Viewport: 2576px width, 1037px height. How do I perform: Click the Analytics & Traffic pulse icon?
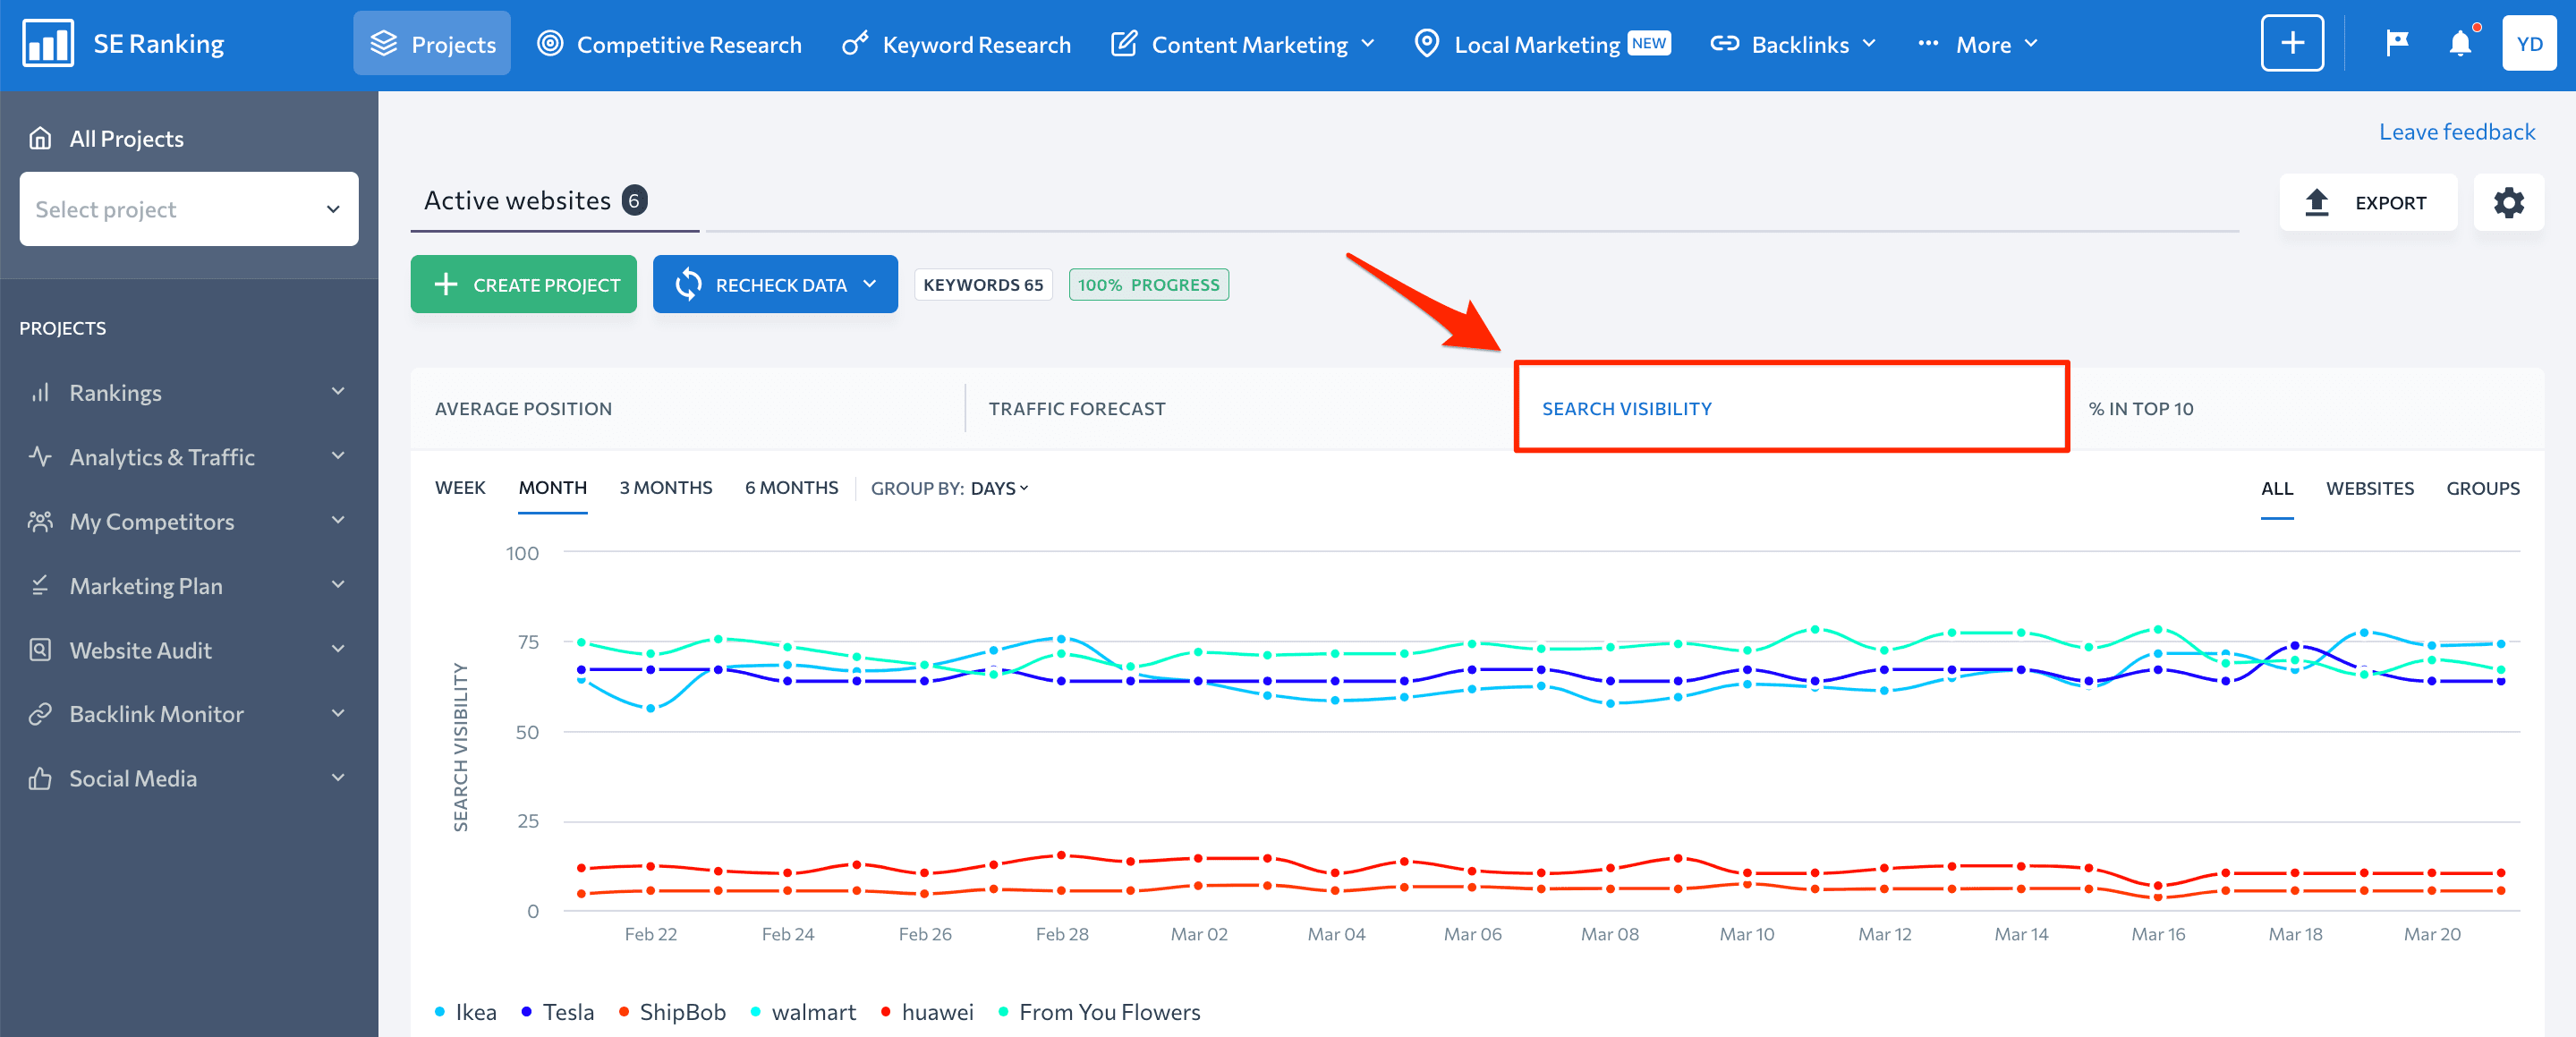(40, 456)
